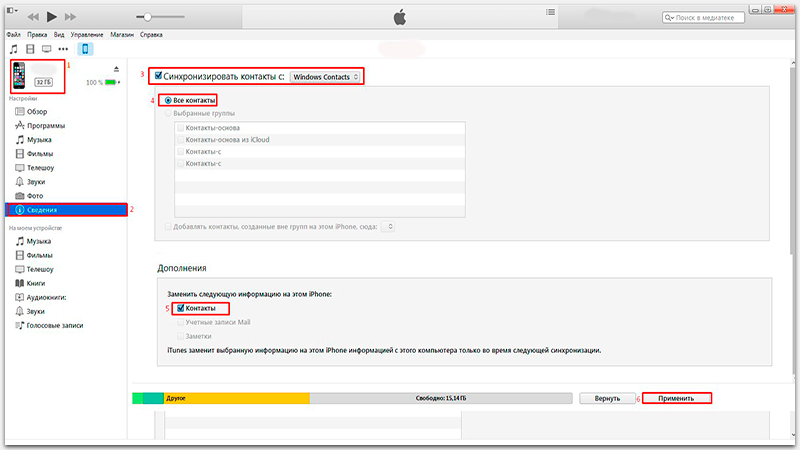The image size is (800, 450).
Task: Select Обзор in settings sidebar
Action: point(36,111)
